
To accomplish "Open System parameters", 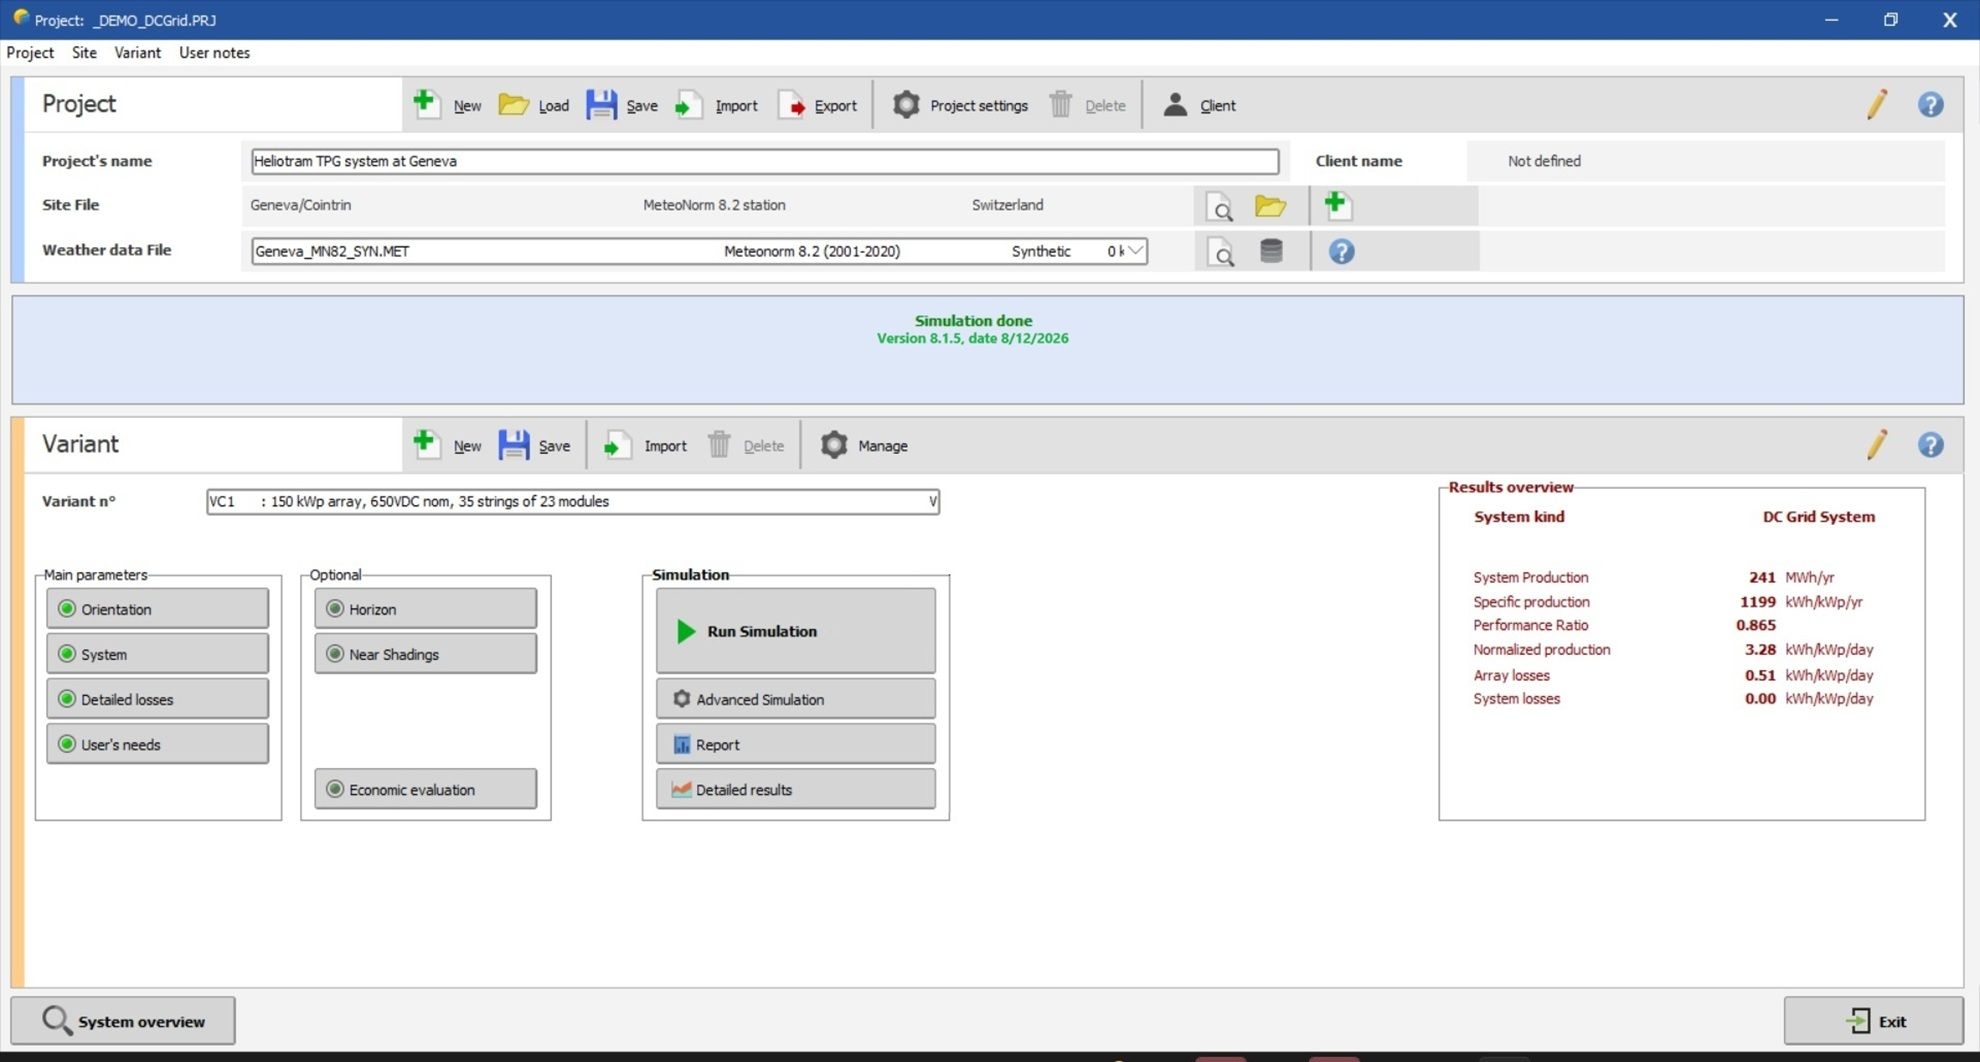I will [x=157, y=654].
